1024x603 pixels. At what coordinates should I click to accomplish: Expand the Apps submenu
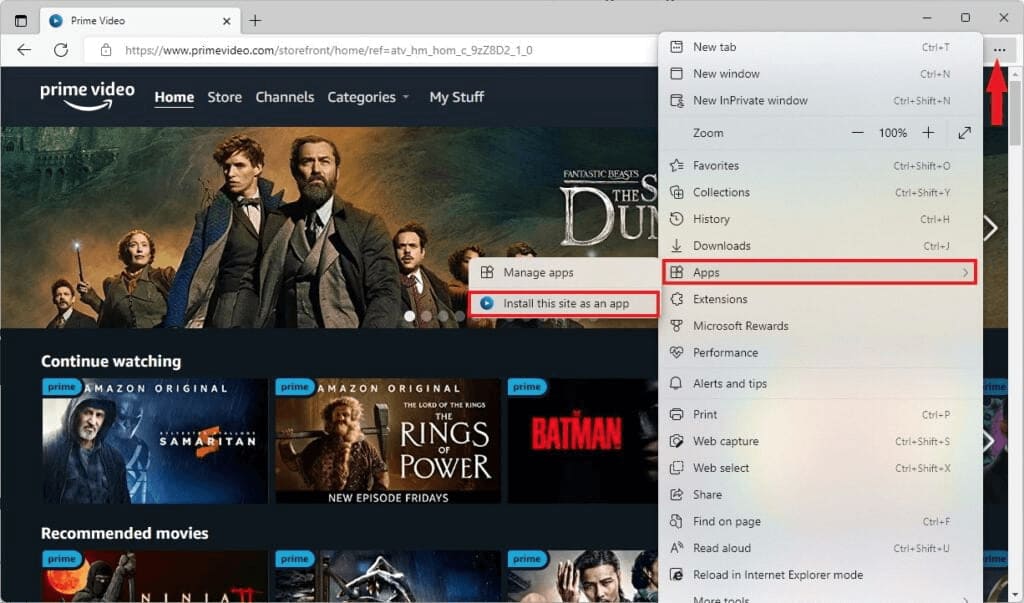point(820,272)
